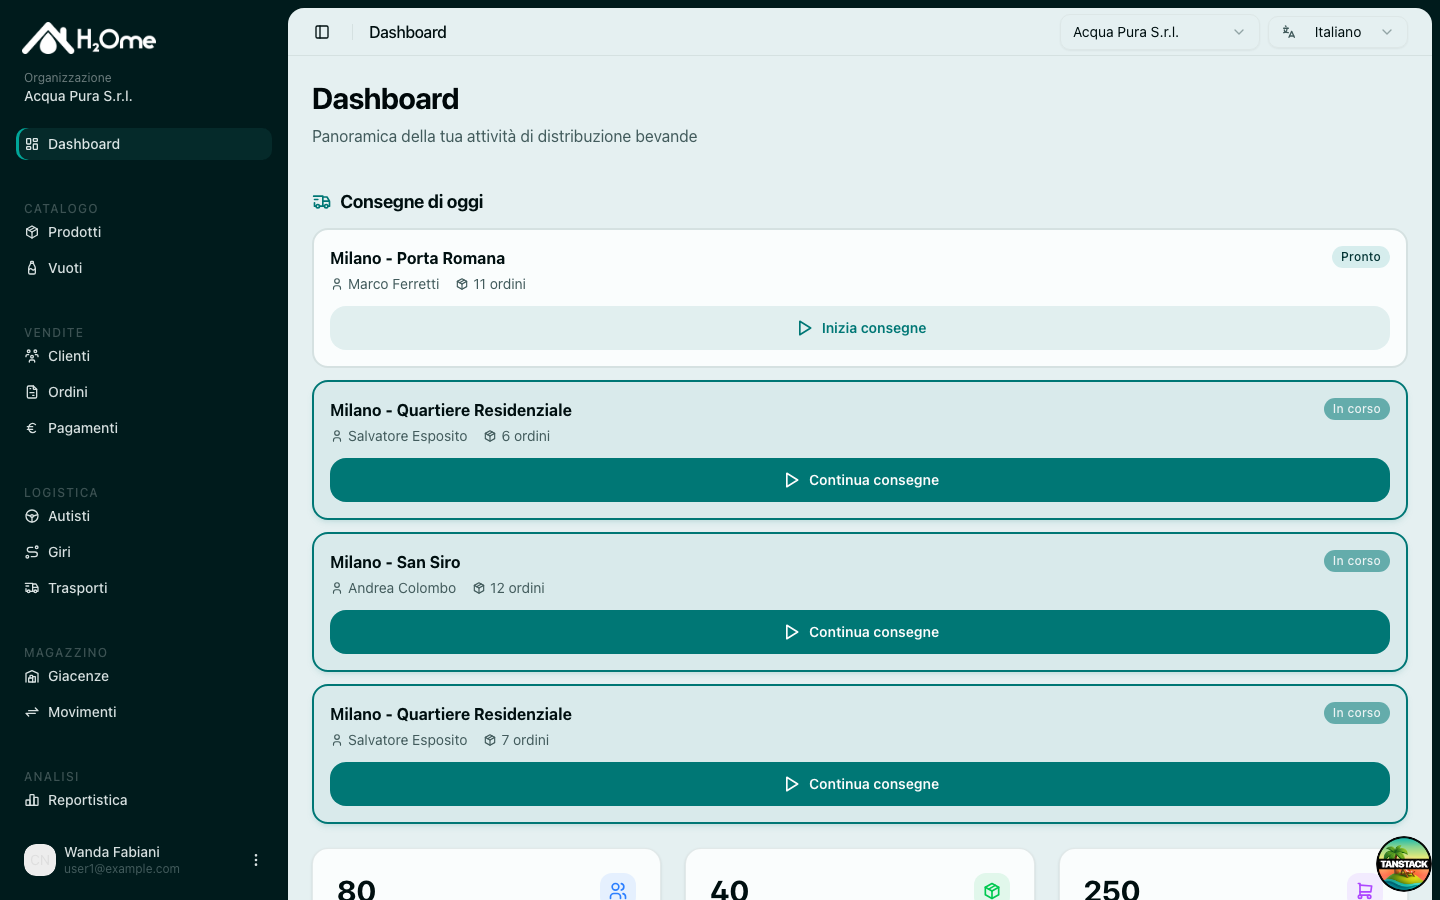Image resolution: width=1440 pixels, height=900 pixels.
Task: Click the H2Ome logo
Action: [x=89, y=38]
